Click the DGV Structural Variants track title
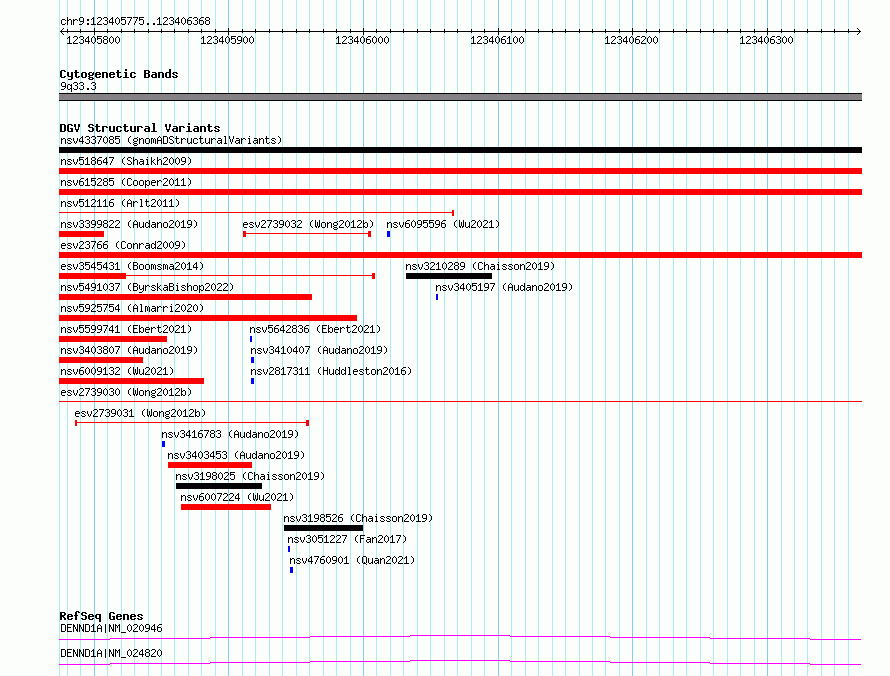The image size is (890, 676). tap(140, 128)
